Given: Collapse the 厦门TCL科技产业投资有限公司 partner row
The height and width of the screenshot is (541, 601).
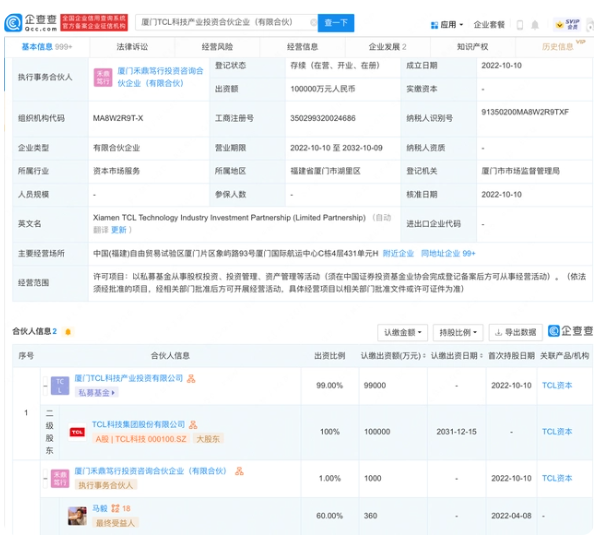Looking at the screenshot, I should coord(45,385).
